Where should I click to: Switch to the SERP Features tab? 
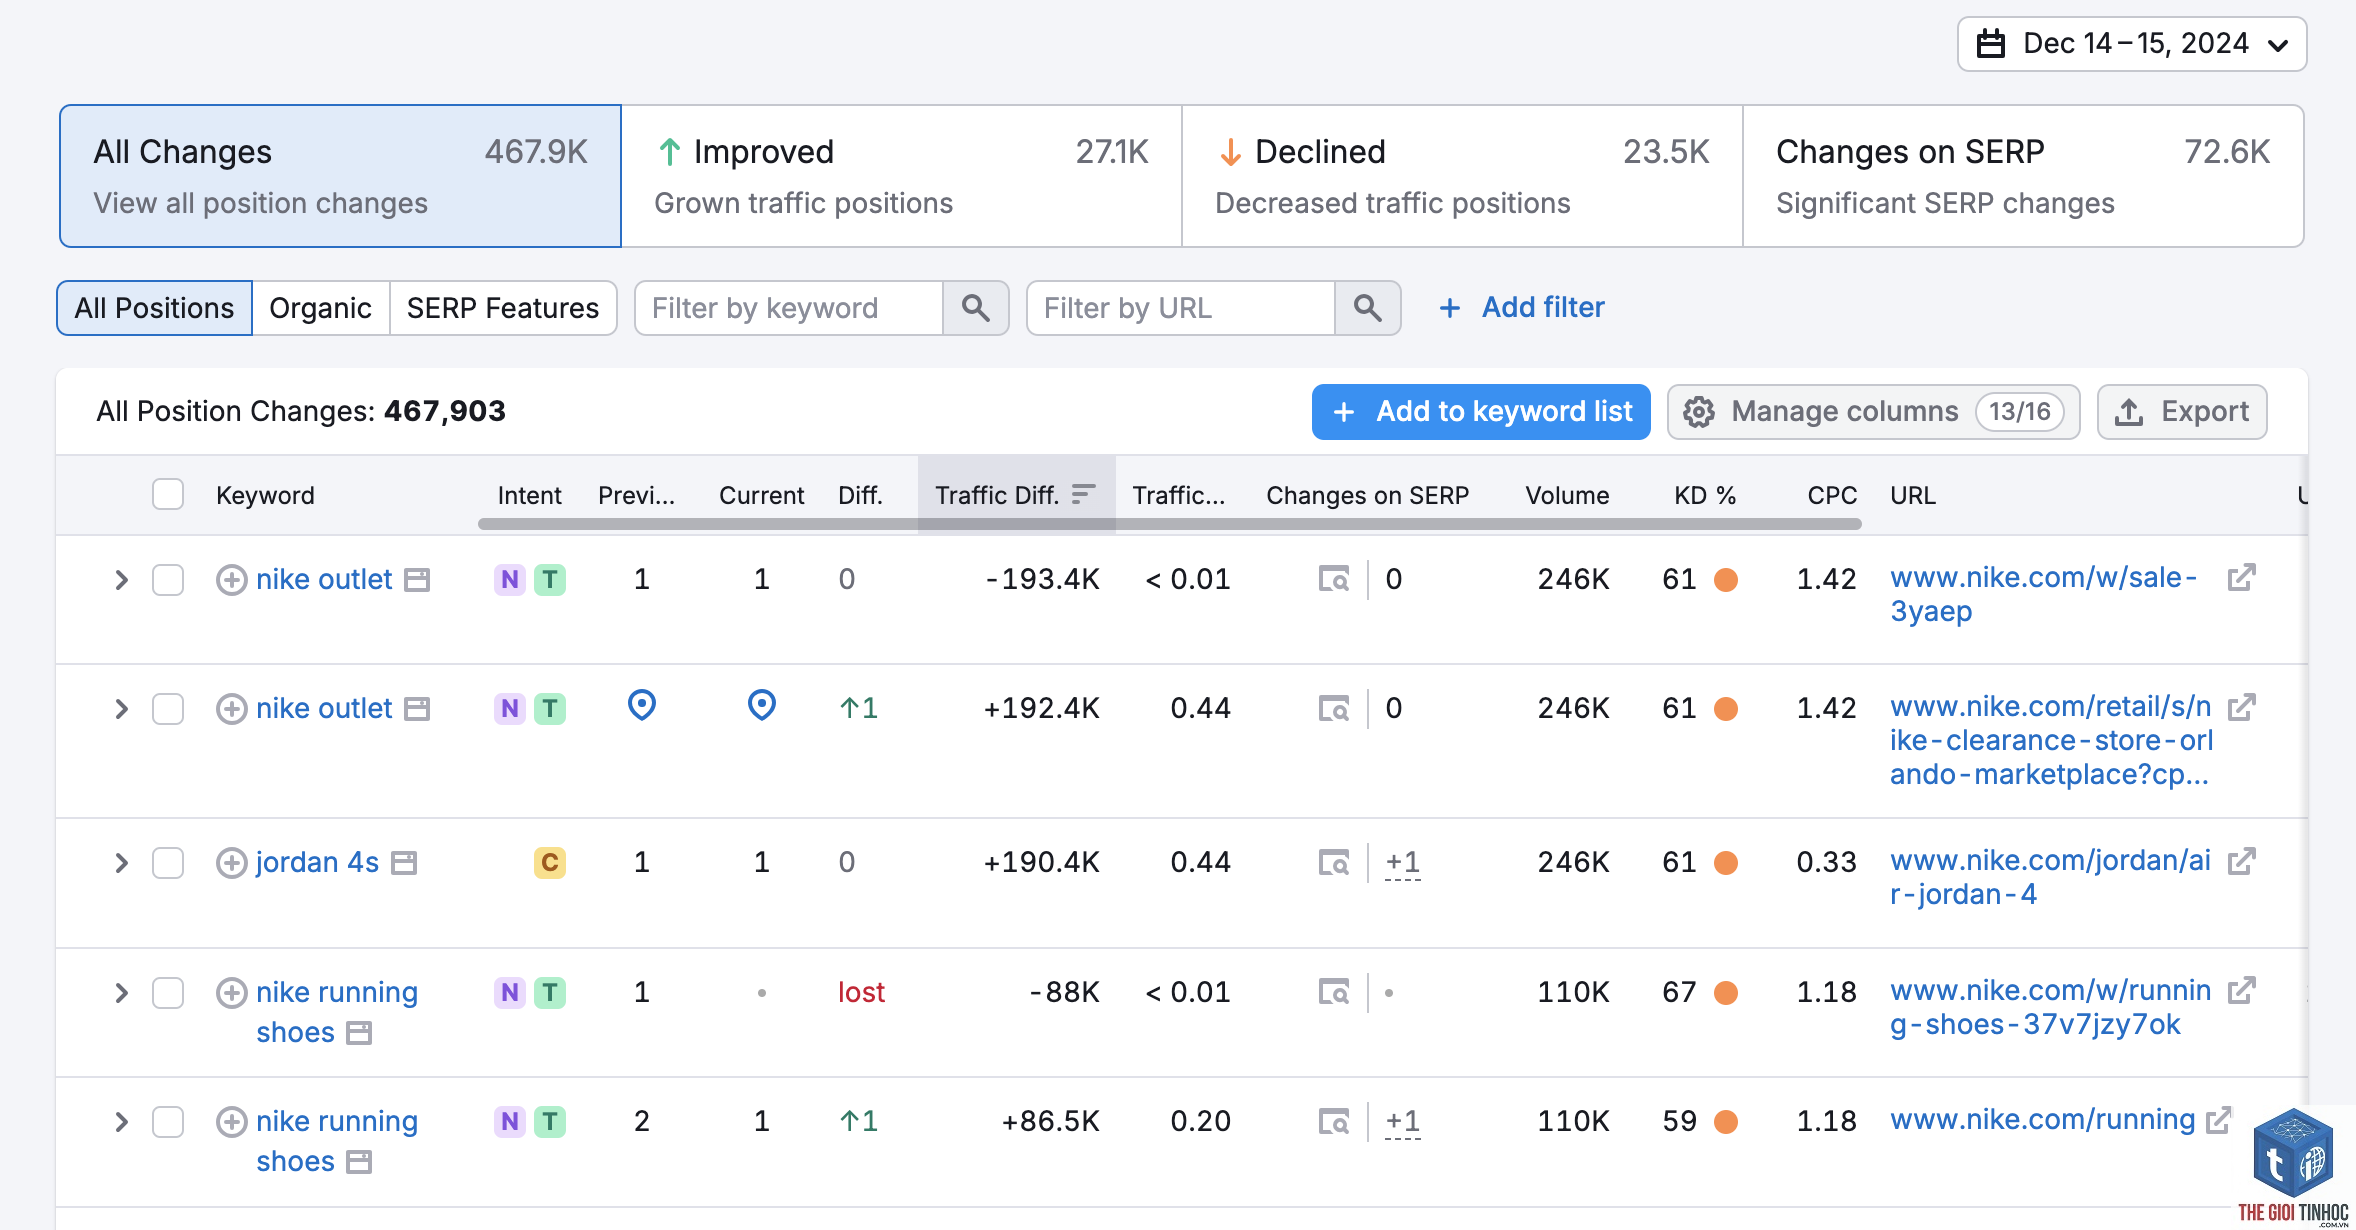(503, 308)
